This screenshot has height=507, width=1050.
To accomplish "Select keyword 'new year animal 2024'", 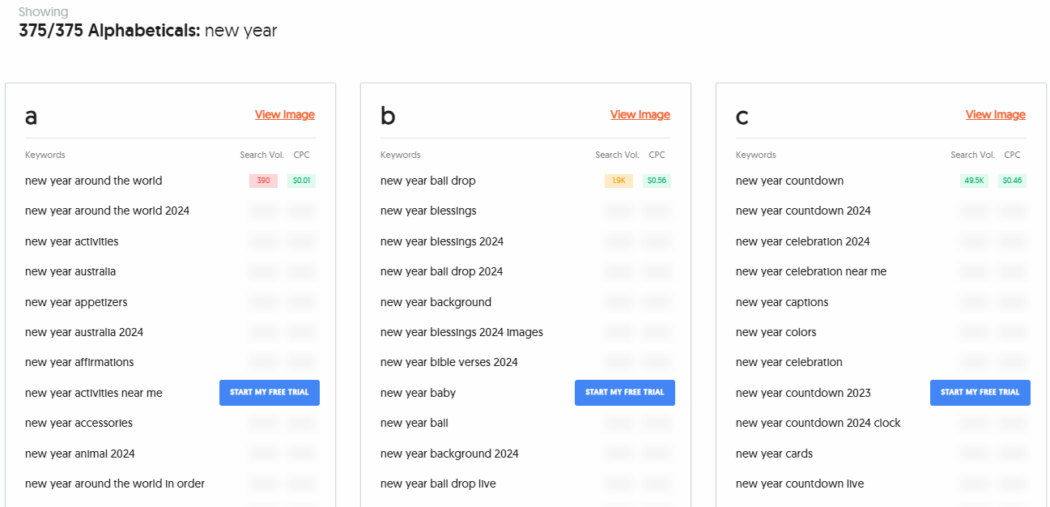I will [x=80, y=453].
